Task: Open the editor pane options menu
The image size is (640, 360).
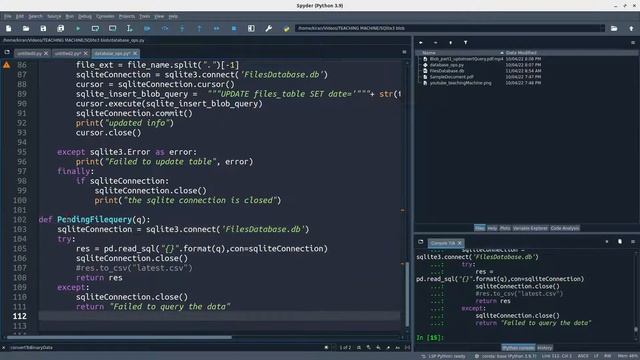Action: point(404,52)
